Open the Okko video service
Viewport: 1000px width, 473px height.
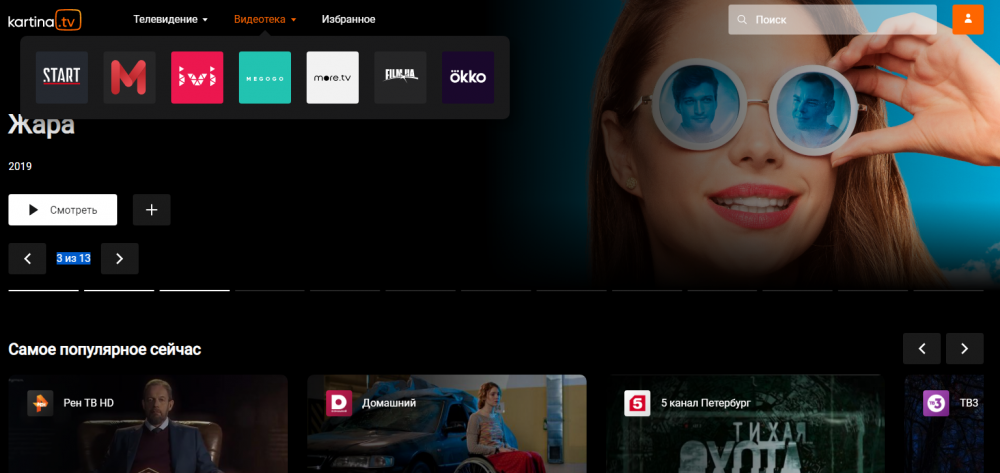(468, 78)
